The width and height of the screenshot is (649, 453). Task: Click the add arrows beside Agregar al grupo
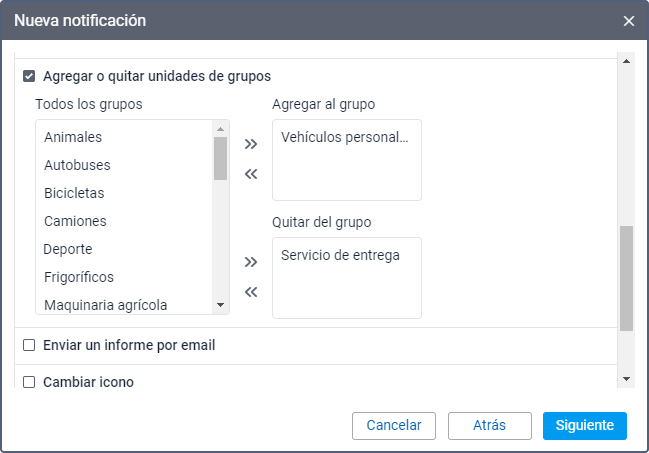pyautogui.click(x=251, y=144)
